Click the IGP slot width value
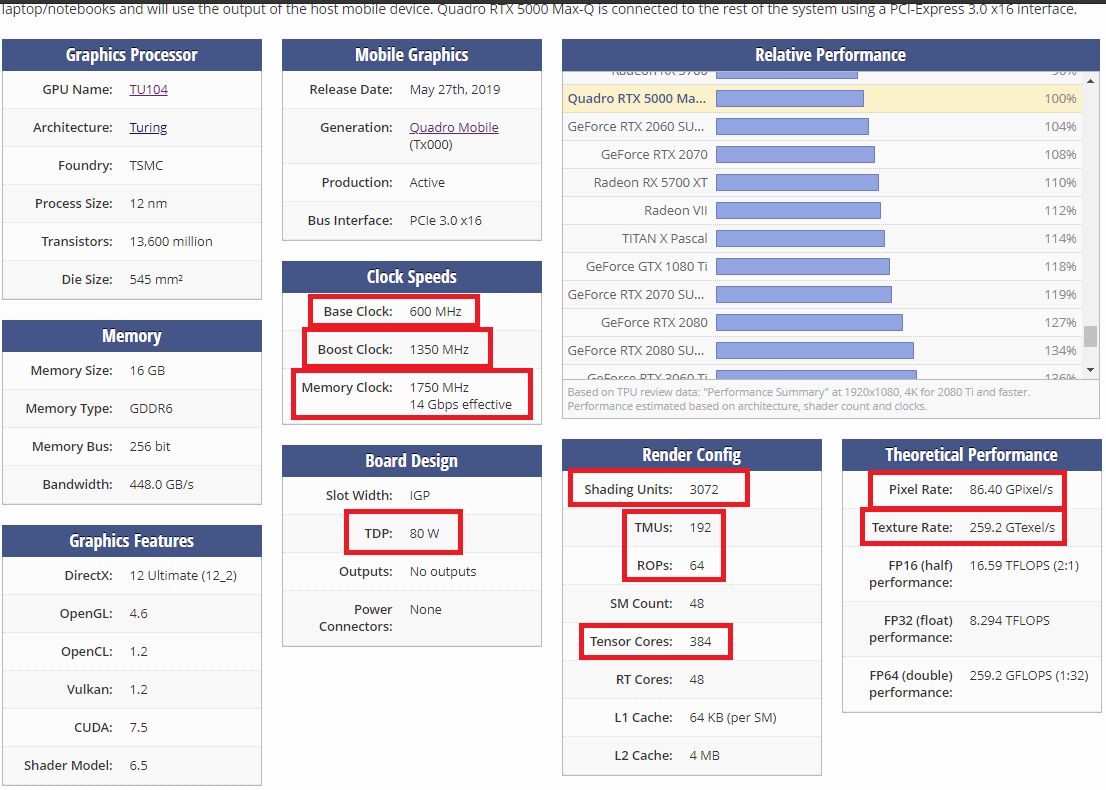 420,496
